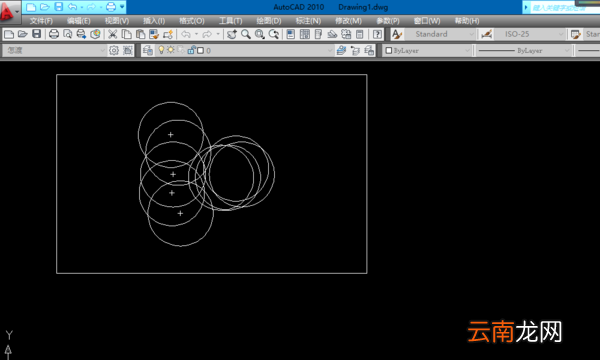Open the layer control dropdown arrow

(330, 50)
